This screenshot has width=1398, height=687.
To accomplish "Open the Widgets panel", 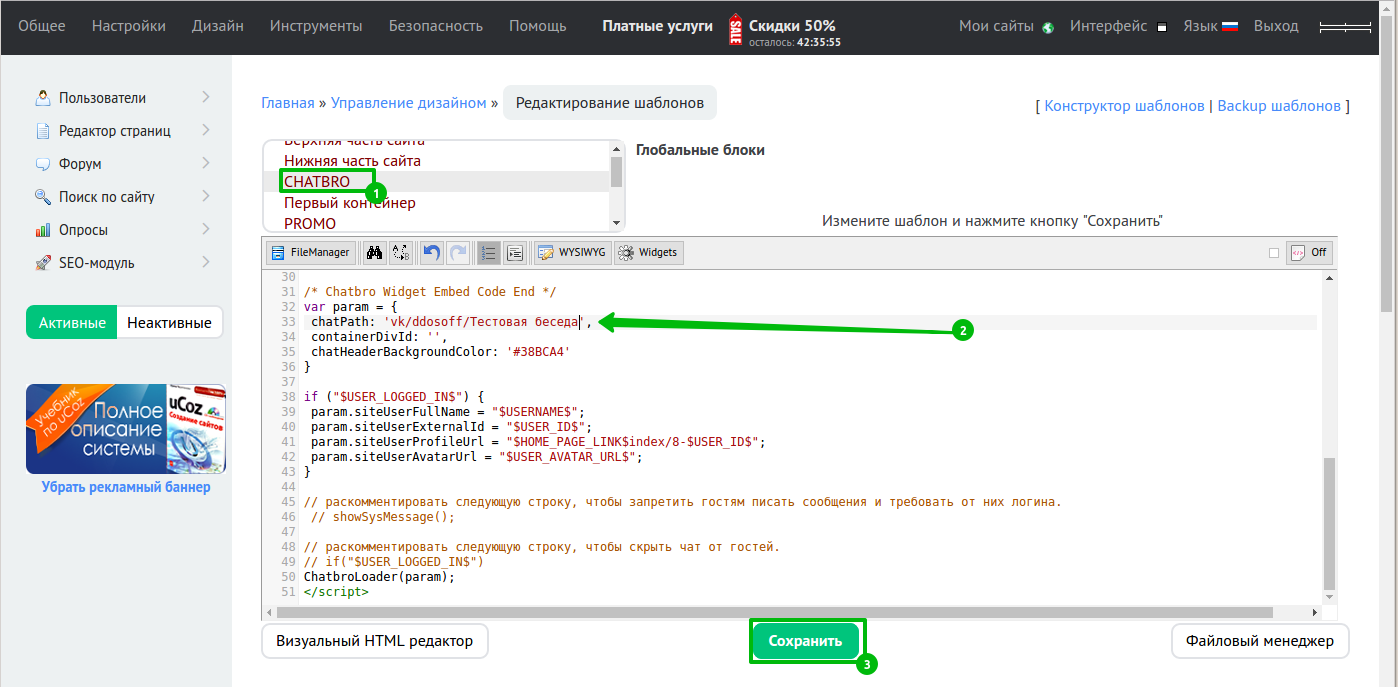I will click(648, 253).
